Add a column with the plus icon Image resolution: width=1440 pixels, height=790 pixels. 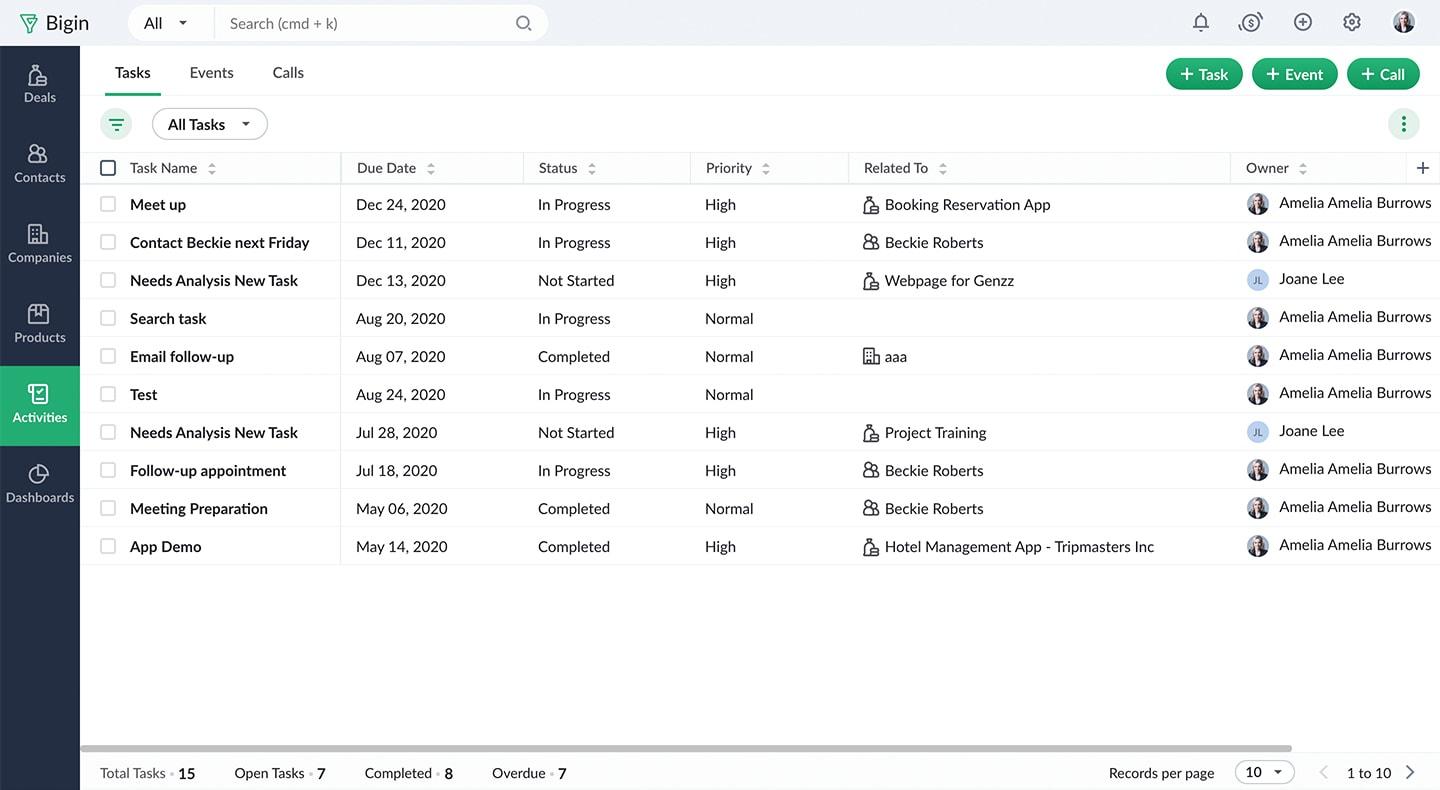pyautogui.click(x=1423, y=168)
